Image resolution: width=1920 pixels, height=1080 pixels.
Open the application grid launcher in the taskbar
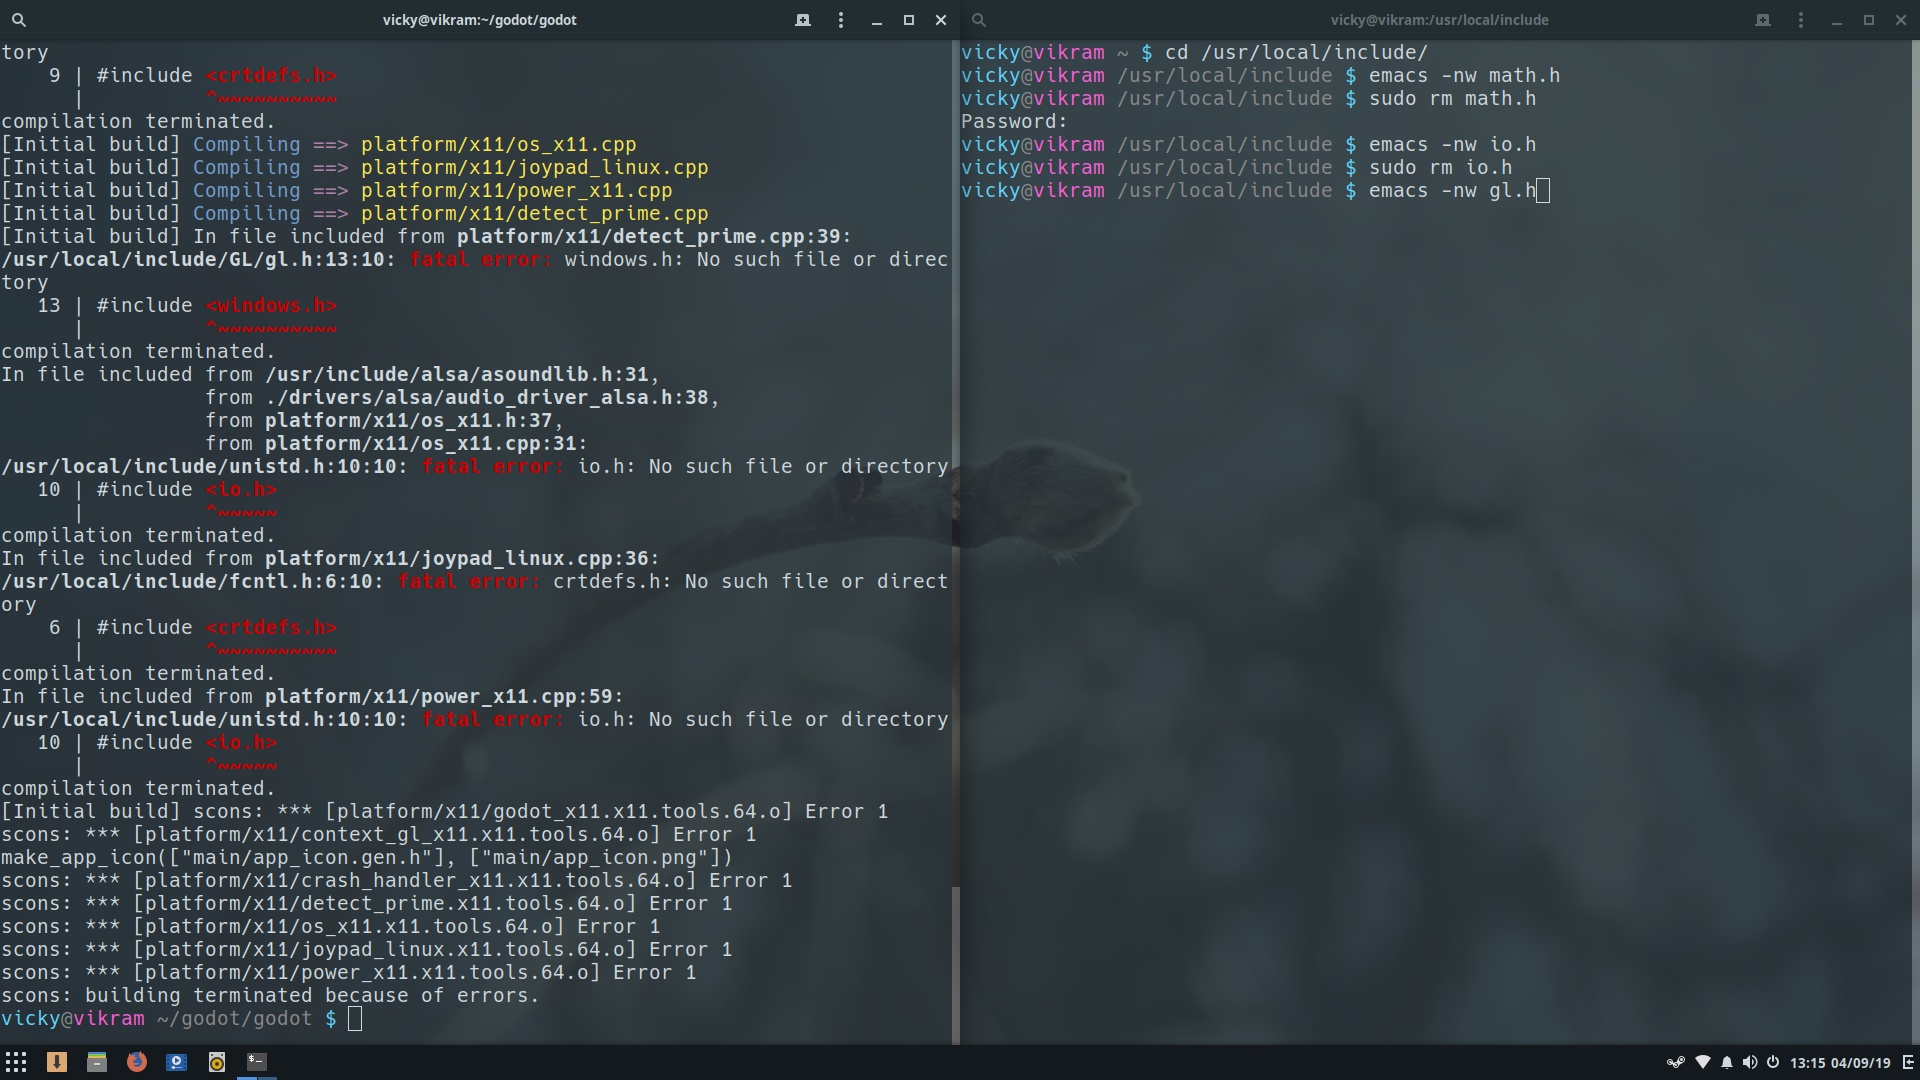pyautogui.click(x=16, y=1062)
